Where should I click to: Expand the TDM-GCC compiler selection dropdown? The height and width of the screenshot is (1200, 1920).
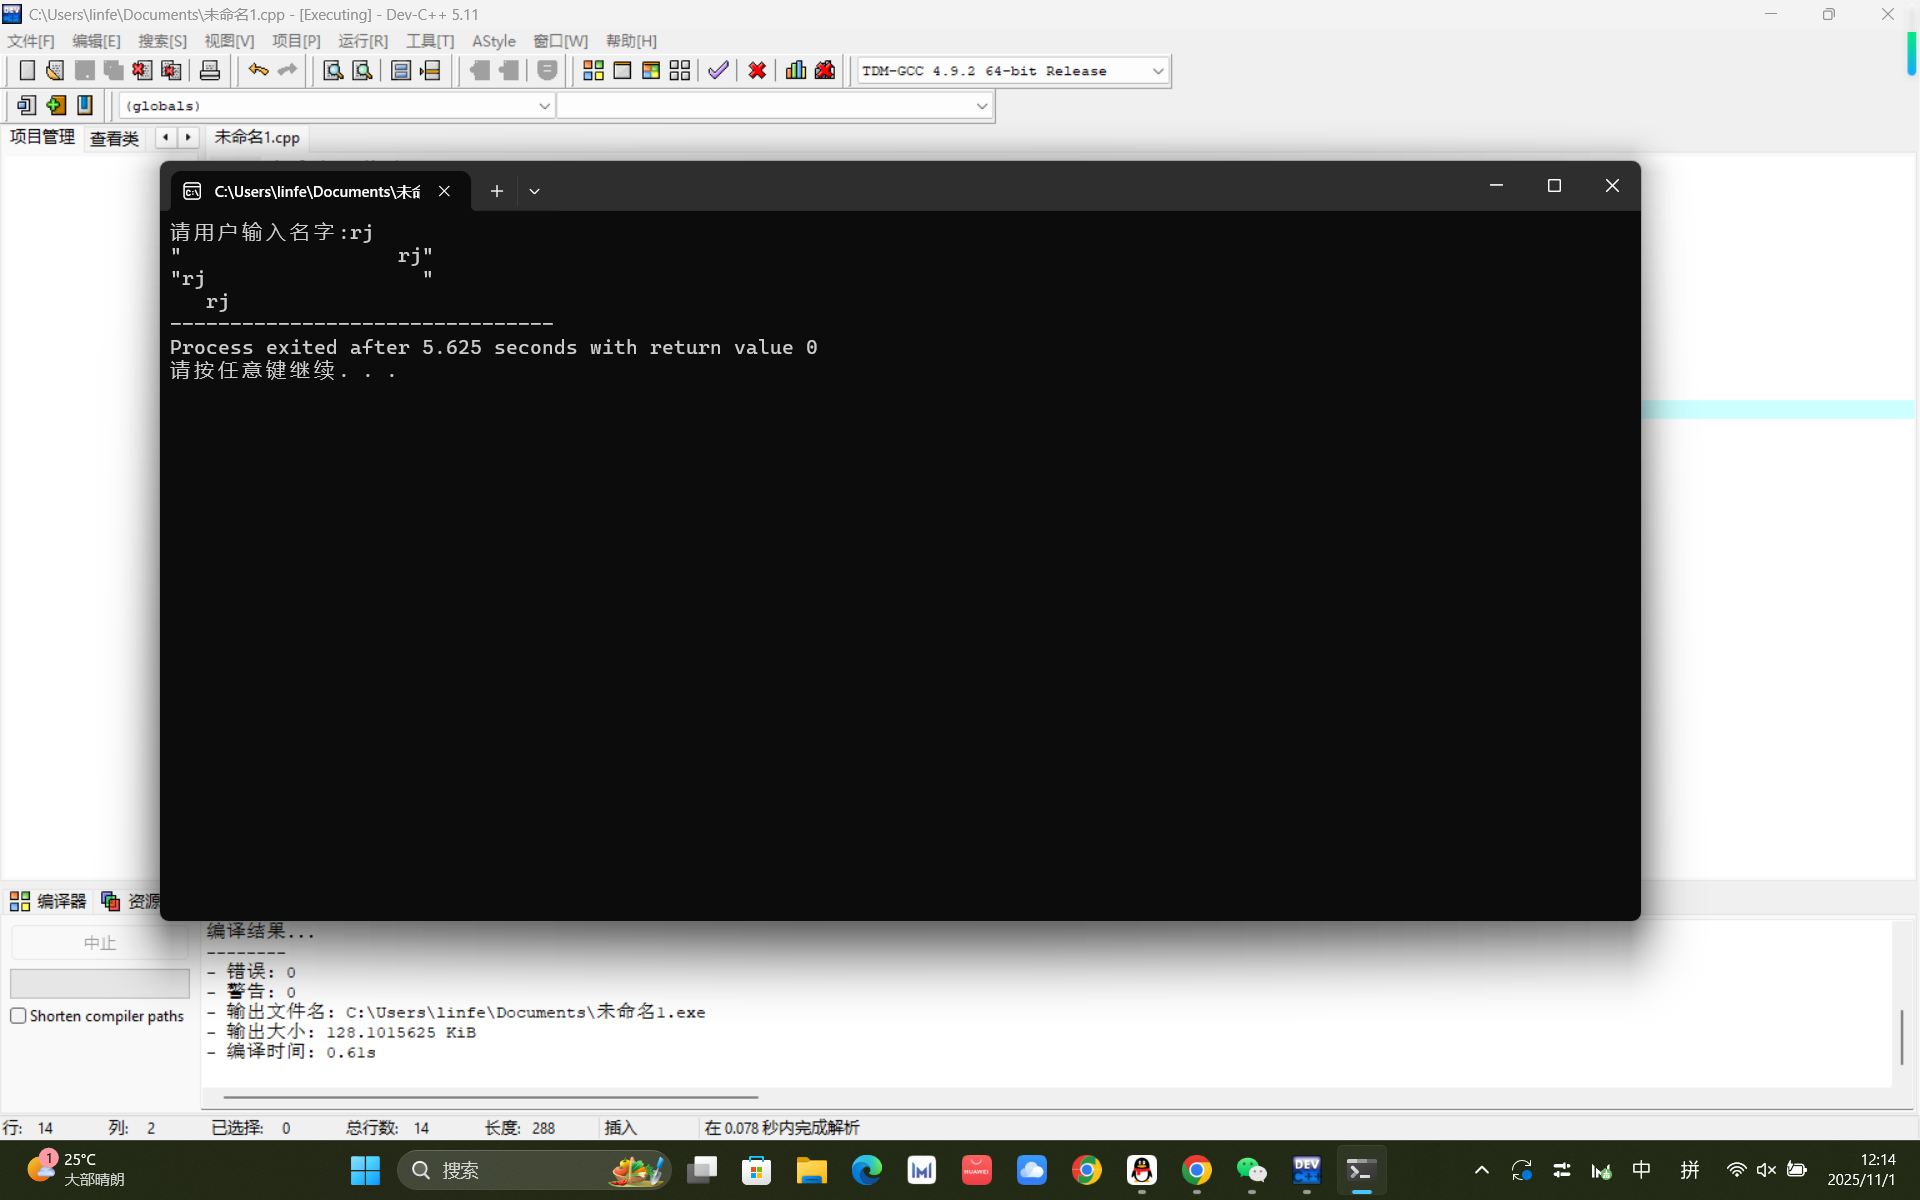click(1158, 71)
